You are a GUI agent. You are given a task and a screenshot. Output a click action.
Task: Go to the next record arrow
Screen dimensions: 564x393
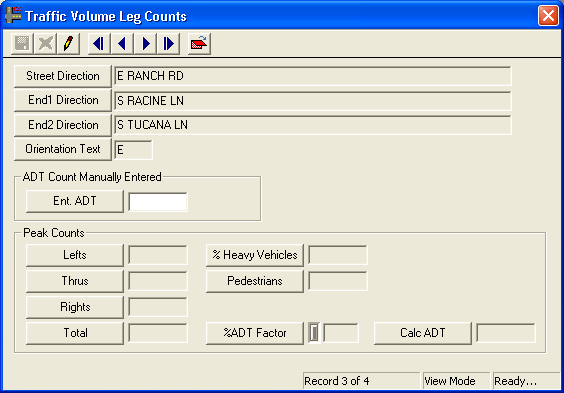(x=145, y=44)
